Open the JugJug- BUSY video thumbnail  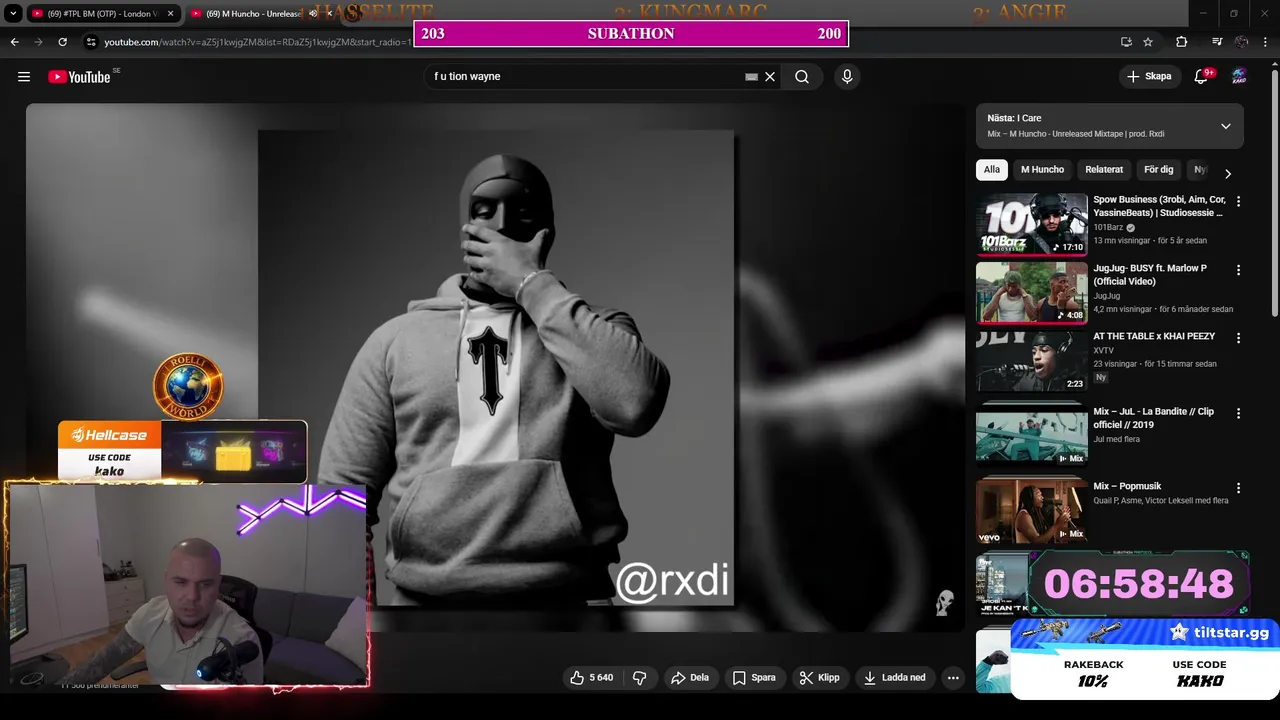1032,293
